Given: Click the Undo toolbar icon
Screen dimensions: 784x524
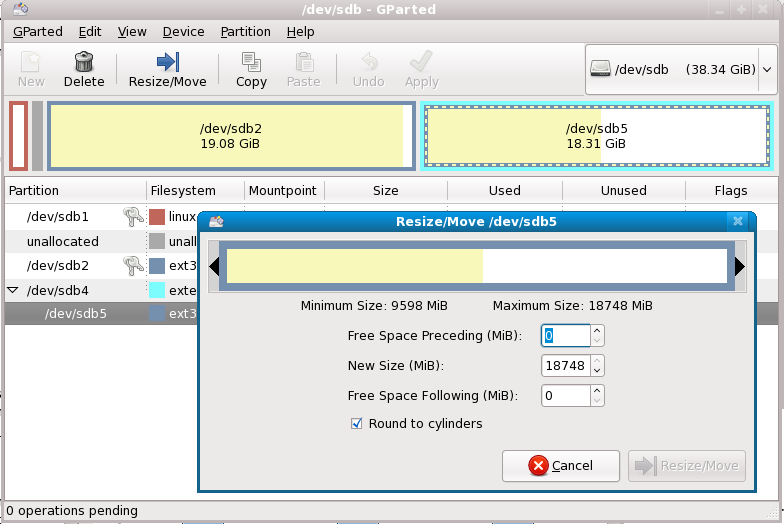Looking at the screenshot, I should point(369,62).
